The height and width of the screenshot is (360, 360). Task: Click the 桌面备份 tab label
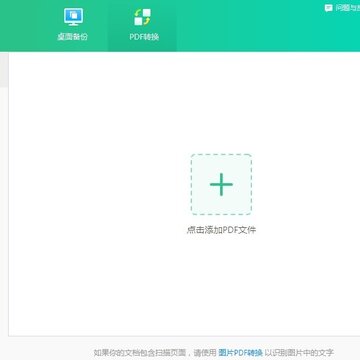(x=73, y=37)
